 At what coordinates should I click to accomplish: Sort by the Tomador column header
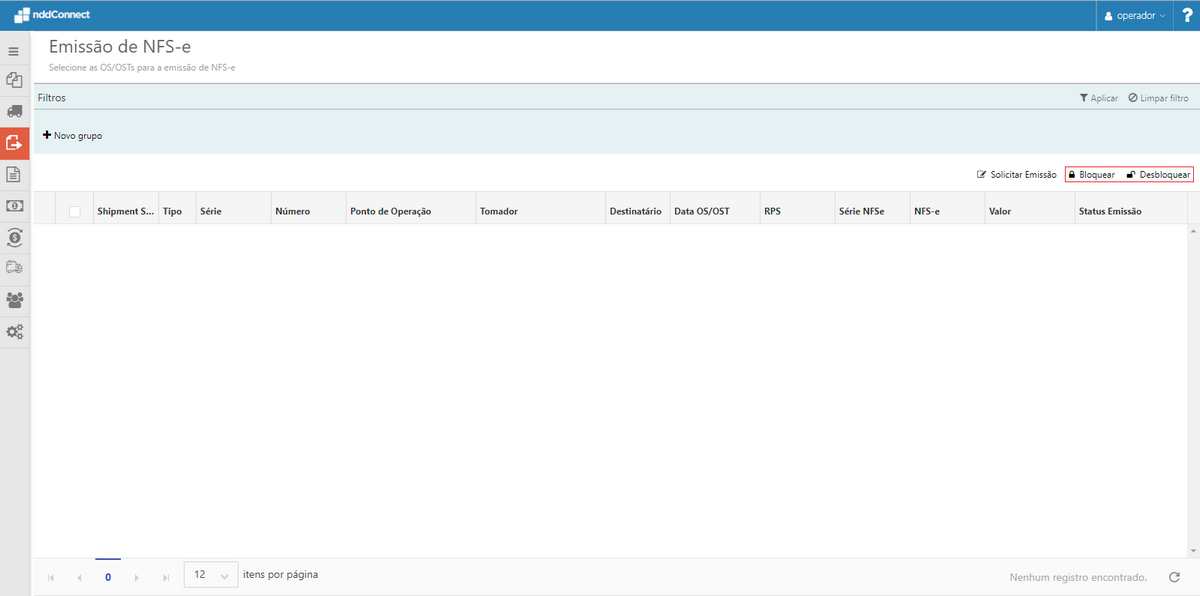498,211
